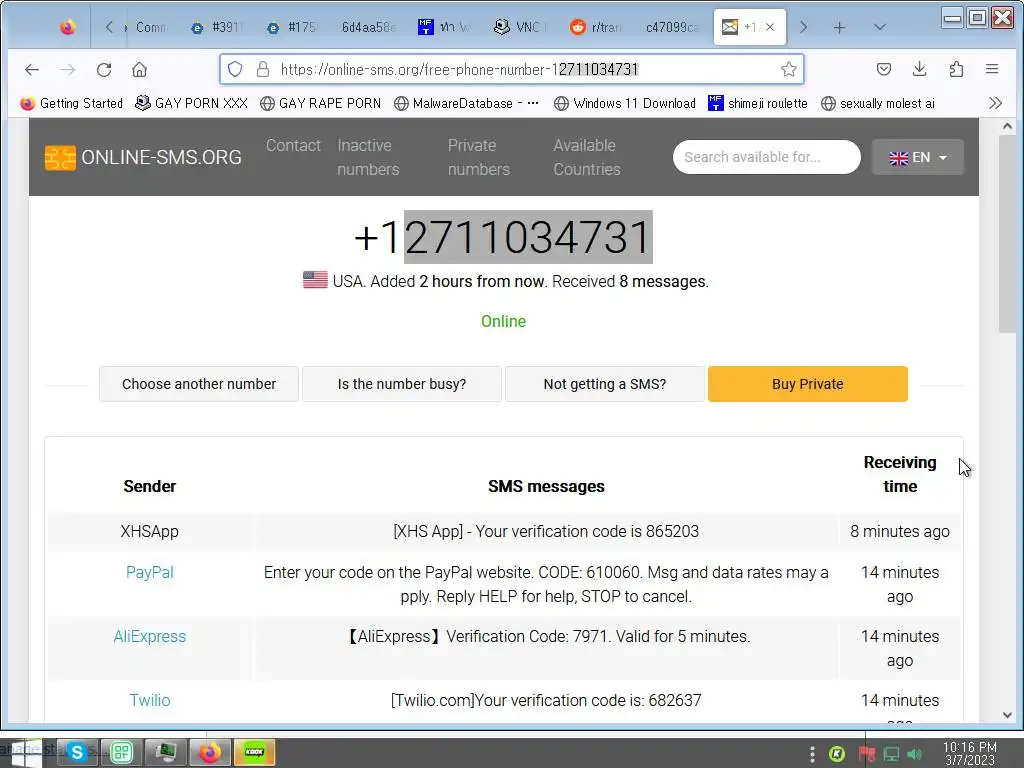Open the Extensions puzzle icon

tap(956, 69)
